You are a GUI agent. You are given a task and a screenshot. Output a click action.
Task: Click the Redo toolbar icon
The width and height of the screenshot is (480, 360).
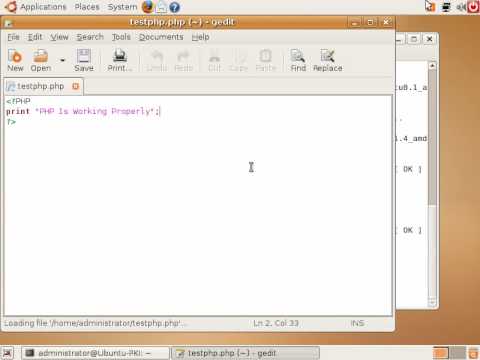click(183, 60)
